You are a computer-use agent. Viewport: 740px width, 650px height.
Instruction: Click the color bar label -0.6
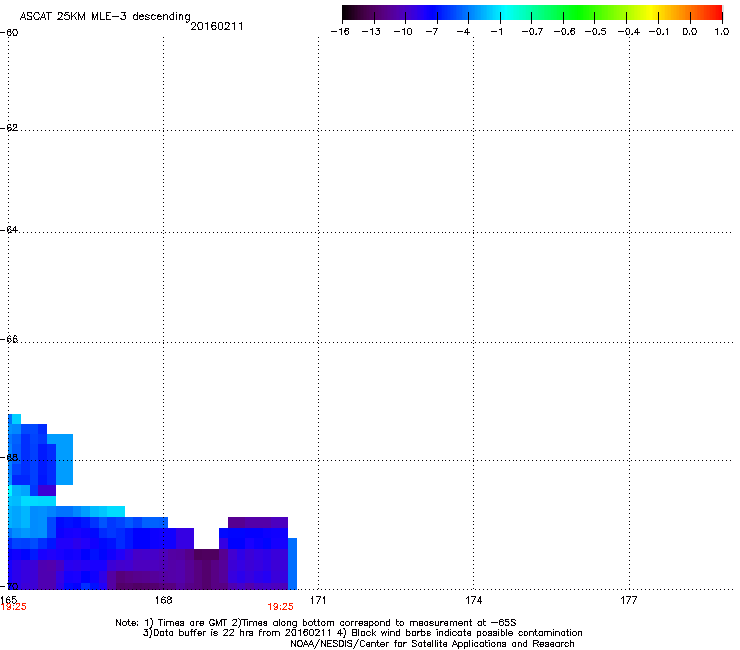(x=564, y=32)
